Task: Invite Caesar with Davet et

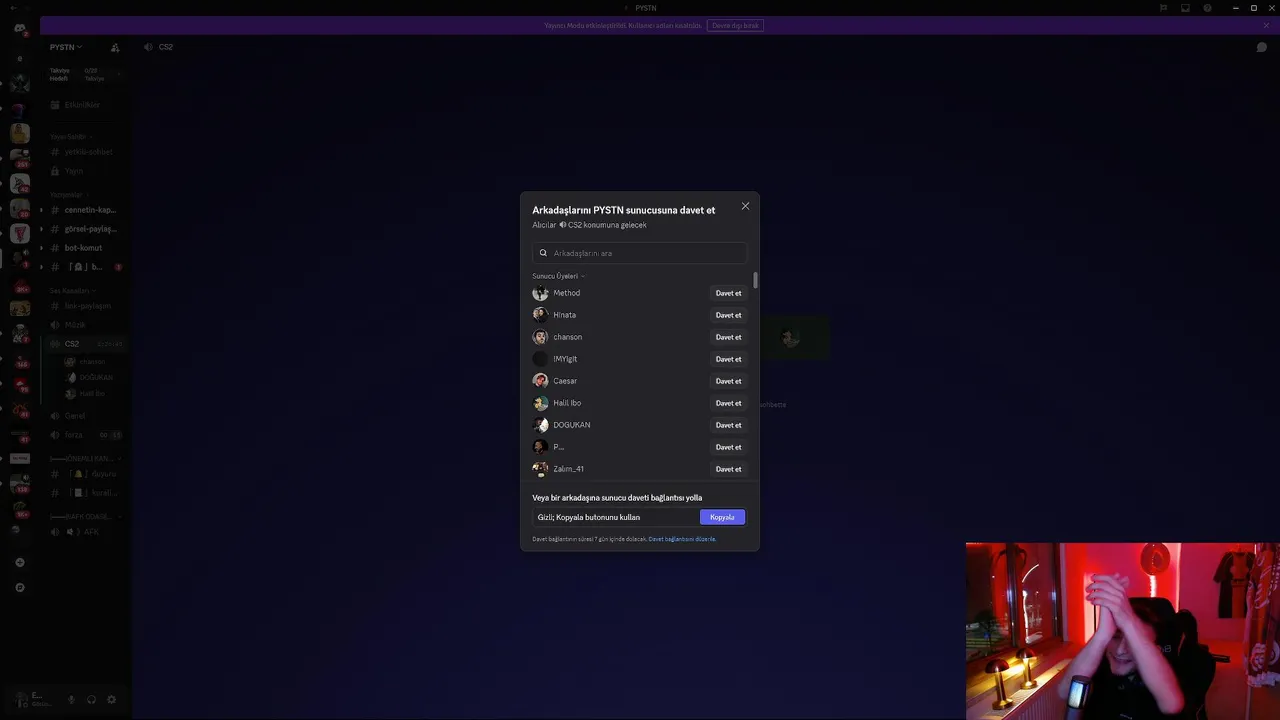Action: [728, 381]
